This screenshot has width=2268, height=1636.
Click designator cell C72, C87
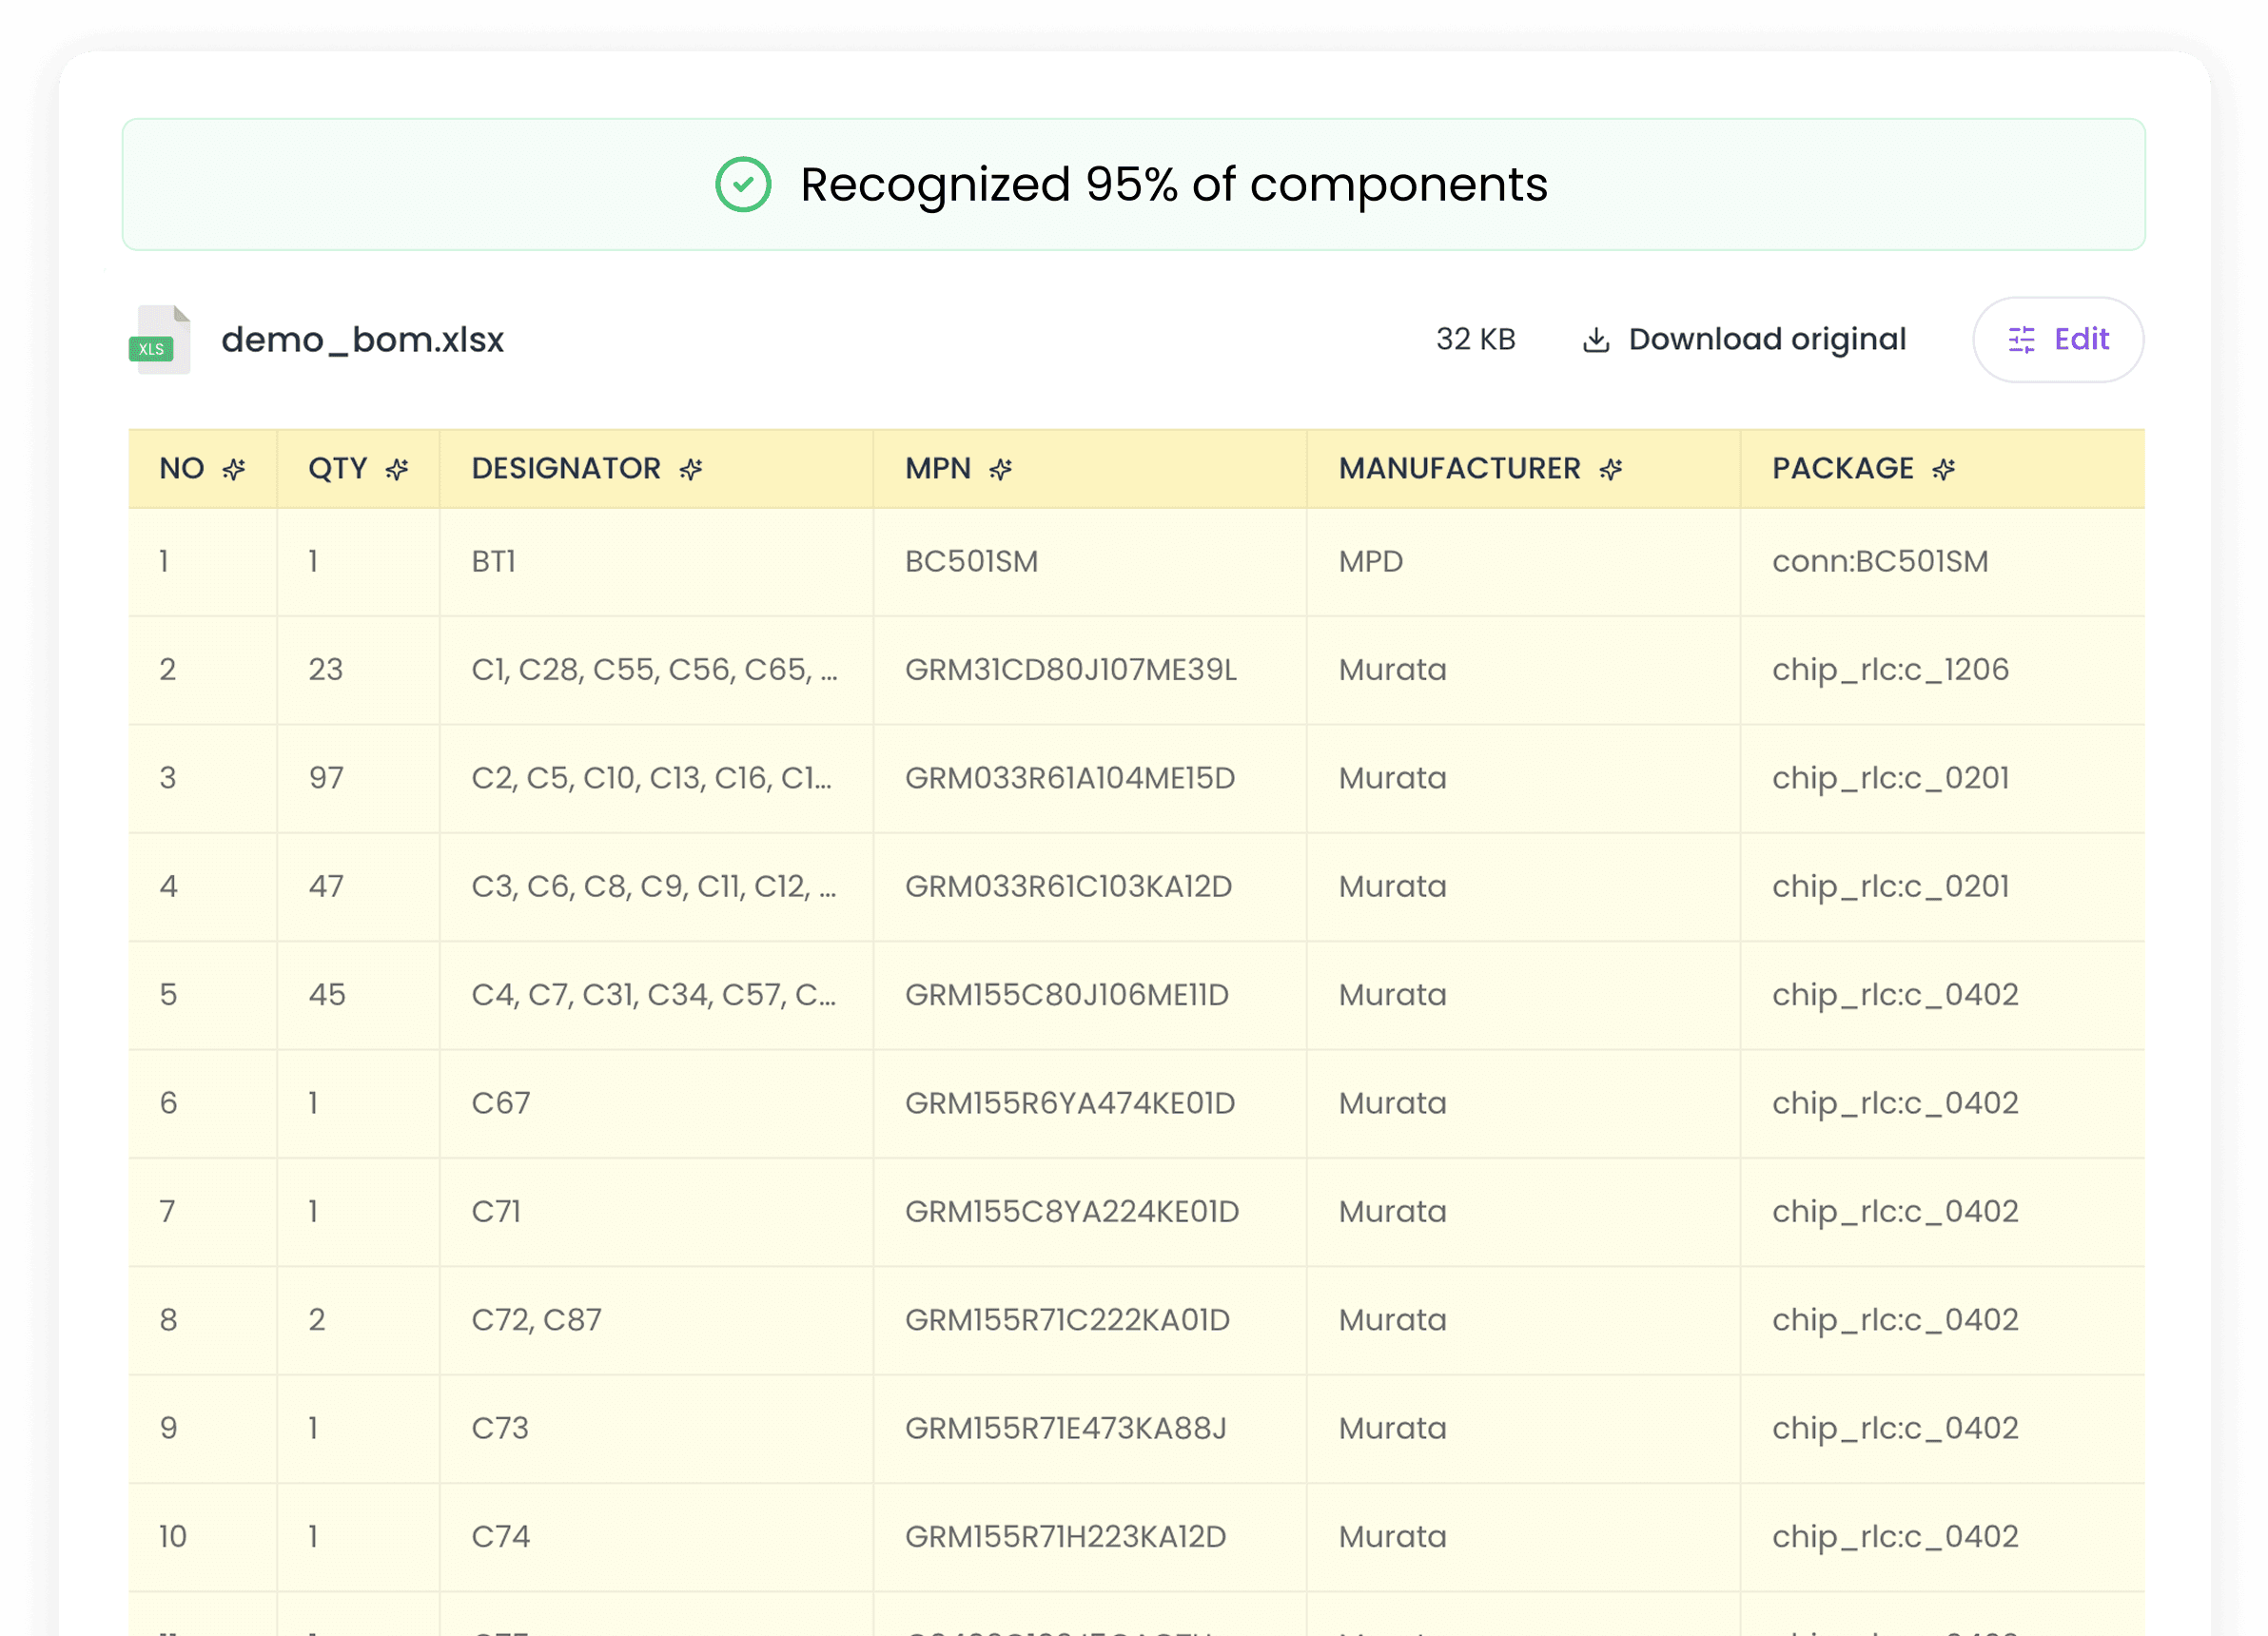pos(656,1320)
